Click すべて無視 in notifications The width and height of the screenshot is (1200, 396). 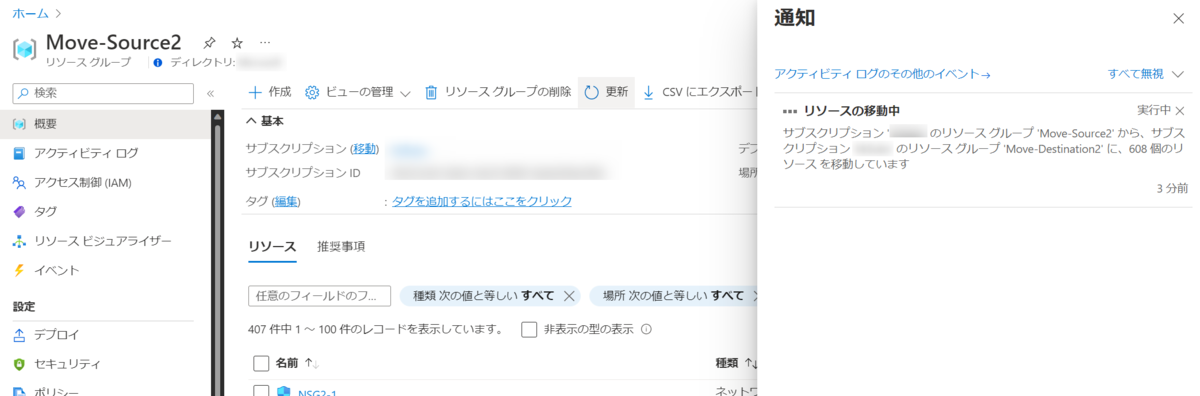click(1136, 74)
